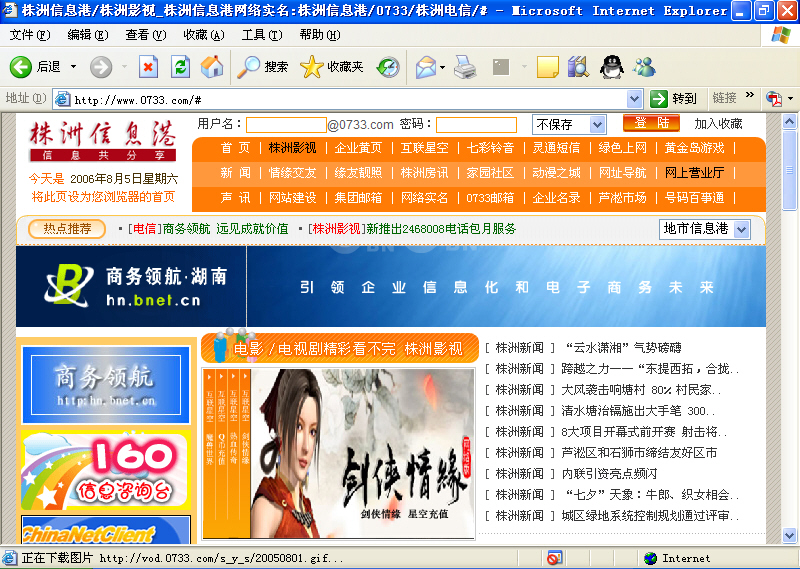Image resolution: width=800 pixels, height=569 pixels.
Task: Open the Edit button dropdown arrow
Action: point(524,67)
